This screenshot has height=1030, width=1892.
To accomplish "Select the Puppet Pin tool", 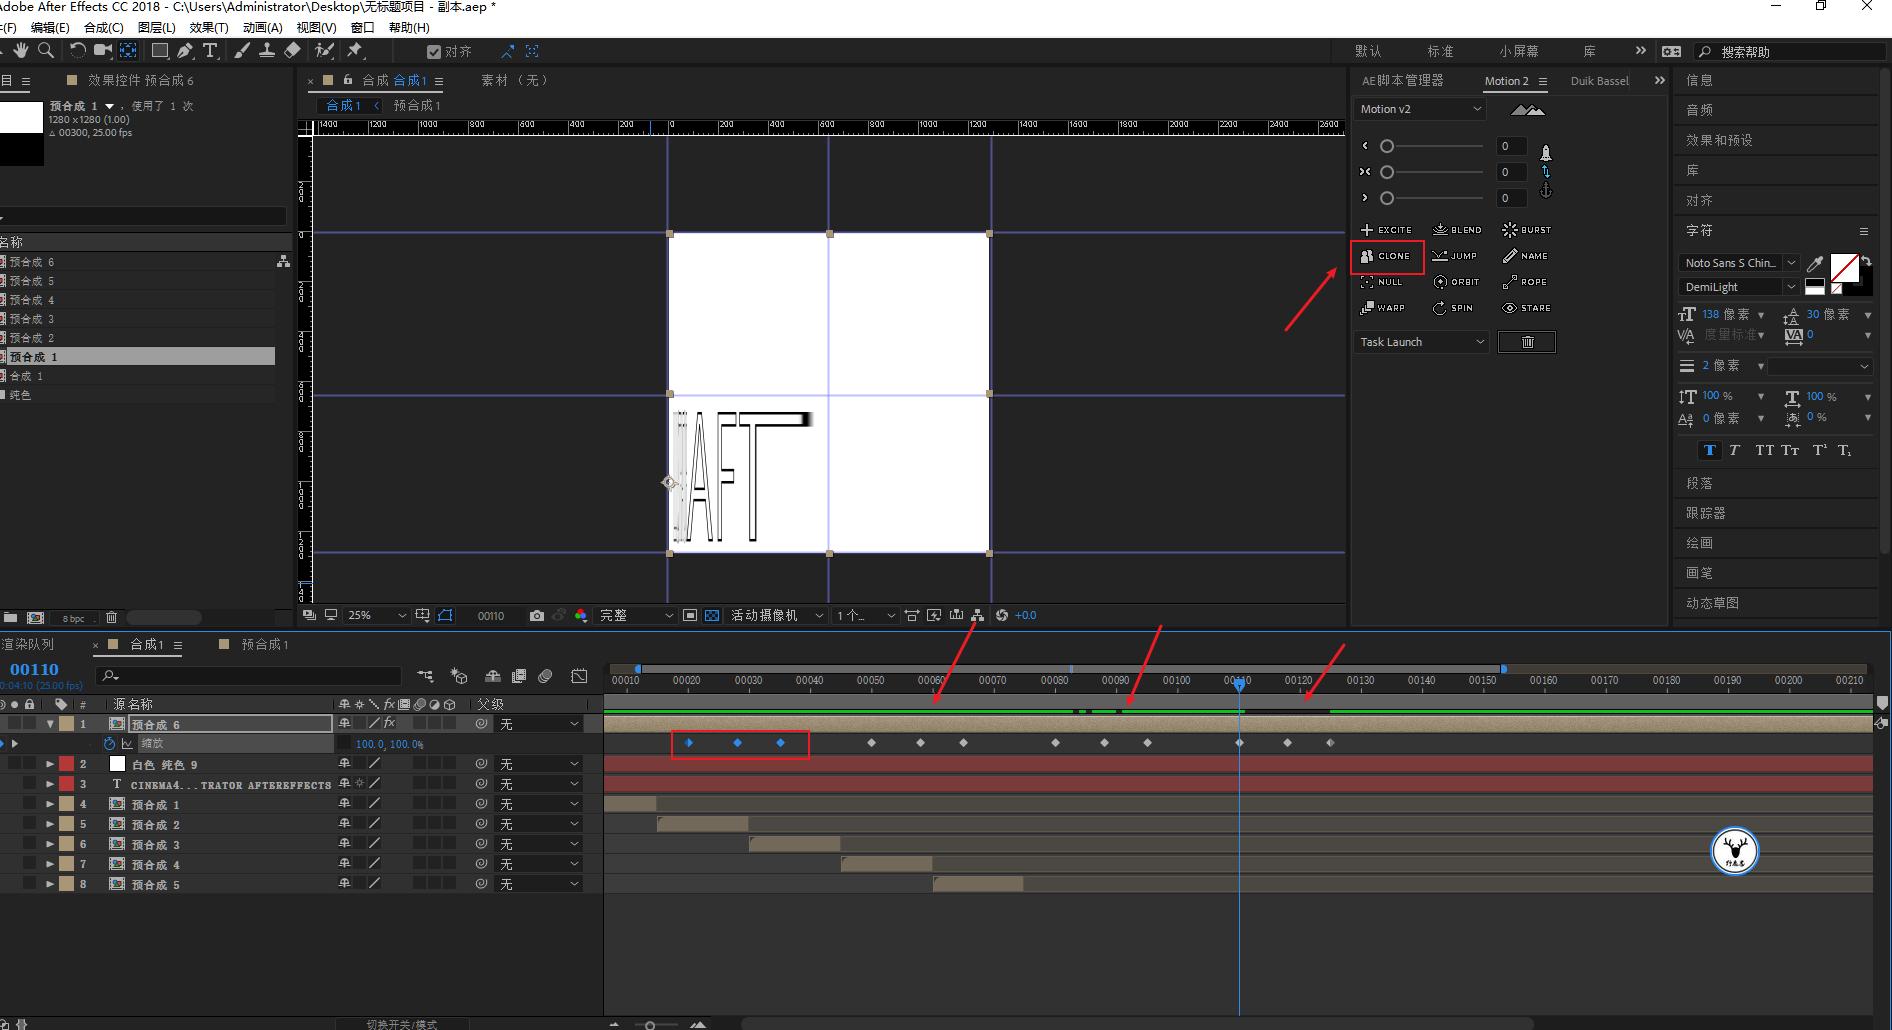I will click(355, 50).
